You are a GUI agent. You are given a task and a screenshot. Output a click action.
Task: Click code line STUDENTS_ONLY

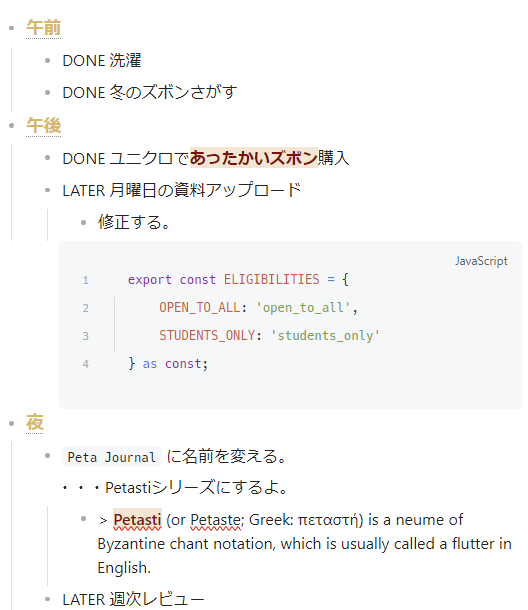(269, 335)
